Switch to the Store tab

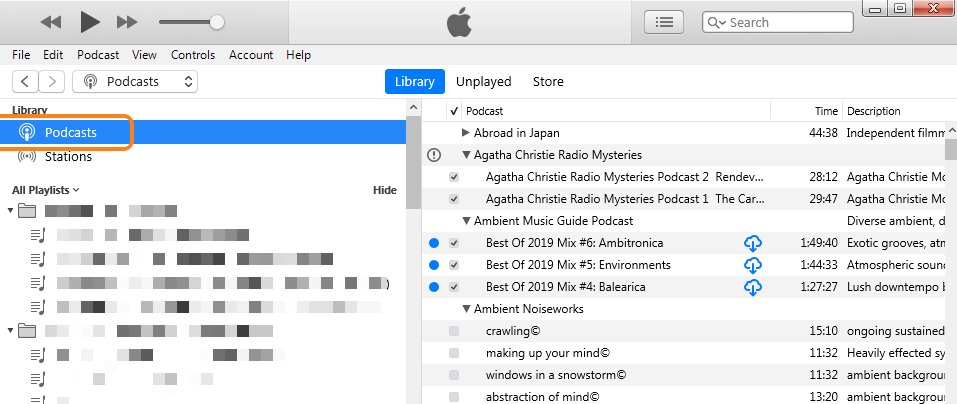548,82
